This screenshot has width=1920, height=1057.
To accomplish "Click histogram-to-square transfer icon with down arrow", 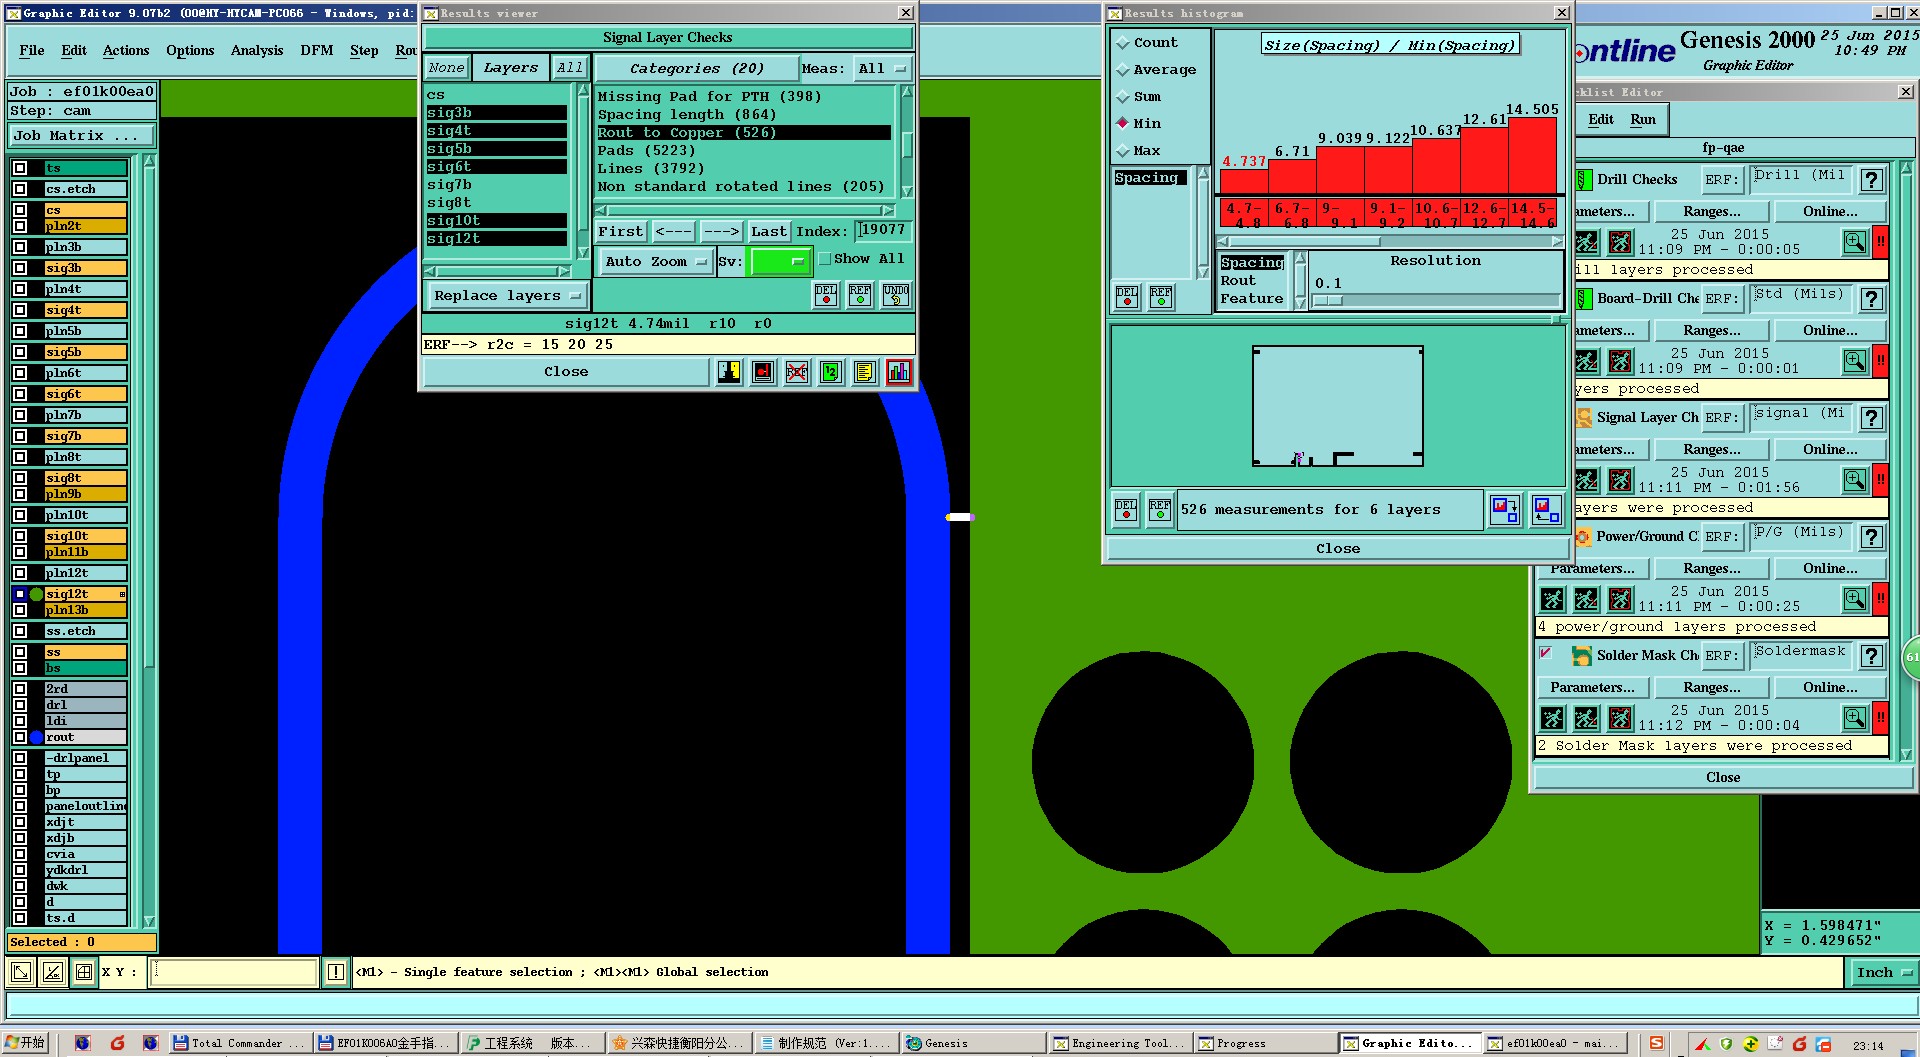I will click(1505, 510).
